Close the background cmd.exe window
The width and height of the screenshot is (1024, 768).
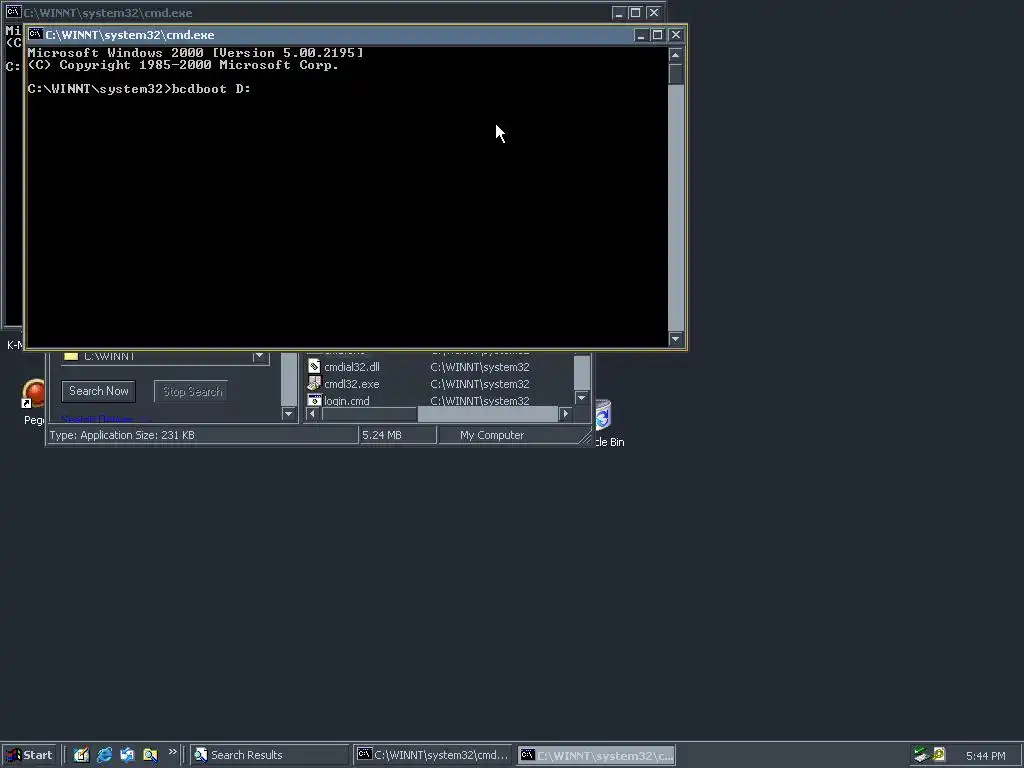coord(654,12)
